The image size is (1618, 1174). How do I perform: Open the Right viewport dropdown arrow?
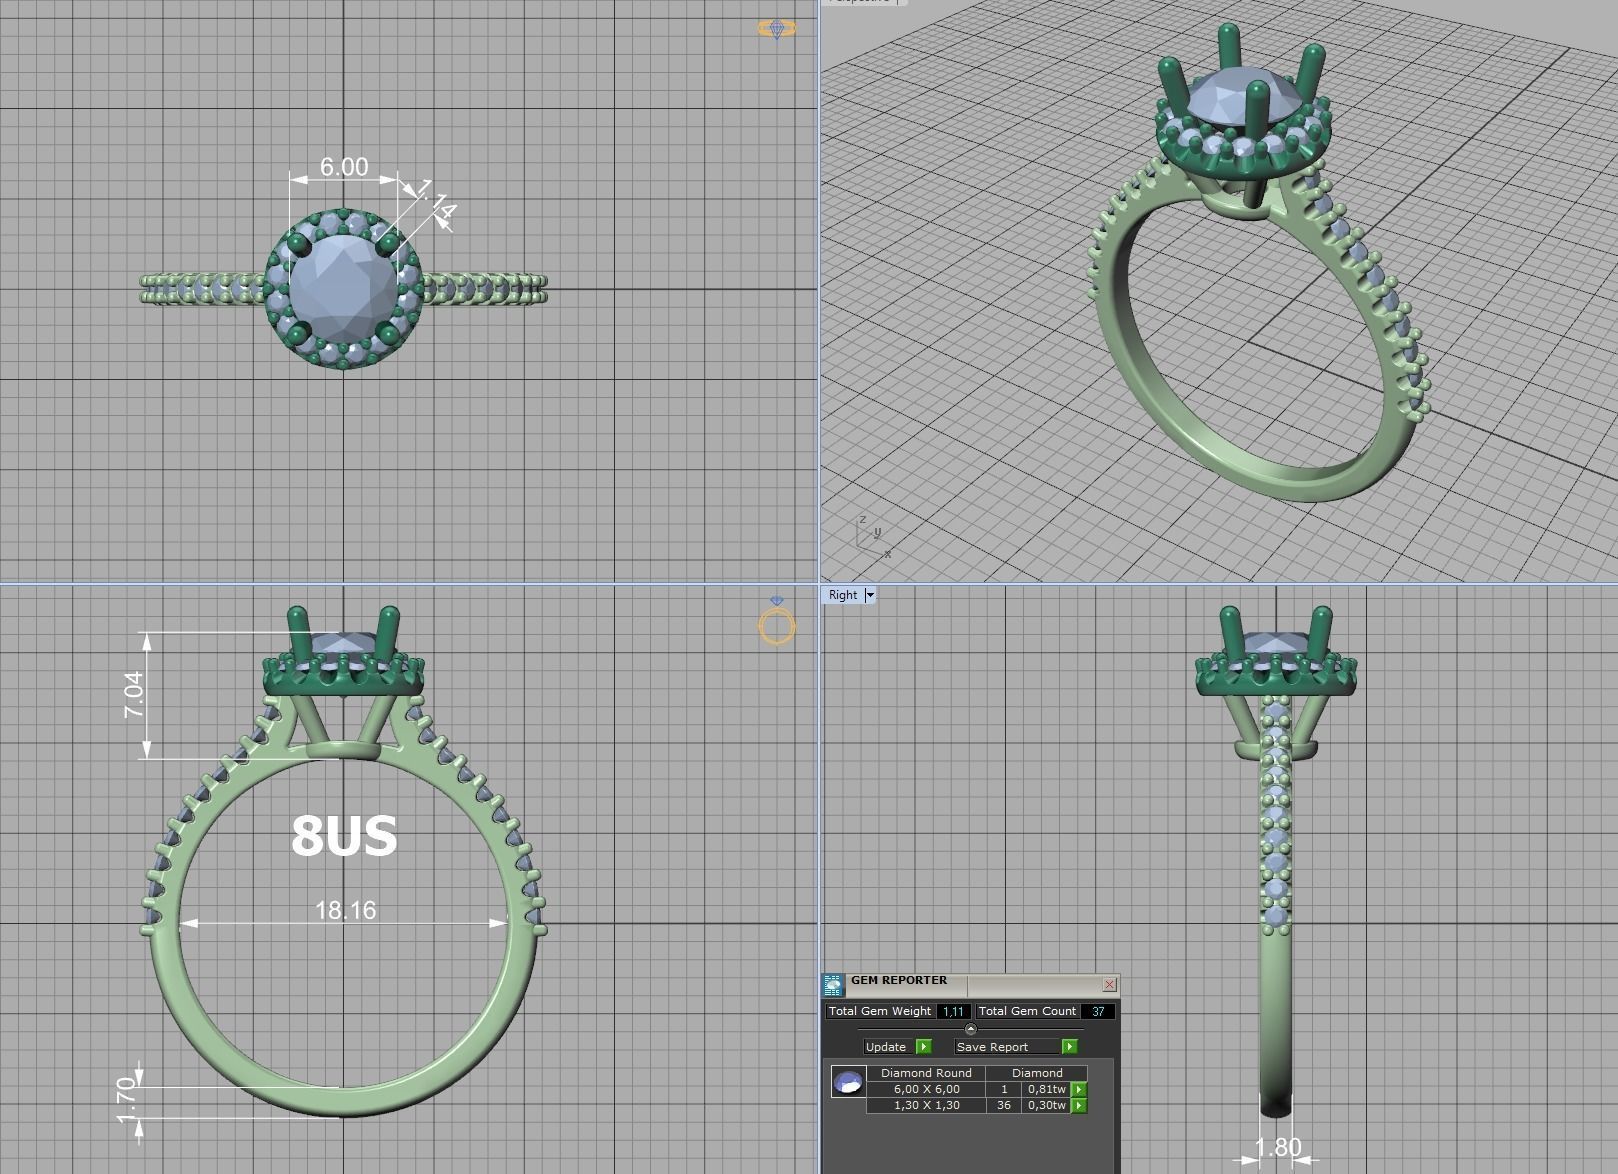tap(870, 595)
